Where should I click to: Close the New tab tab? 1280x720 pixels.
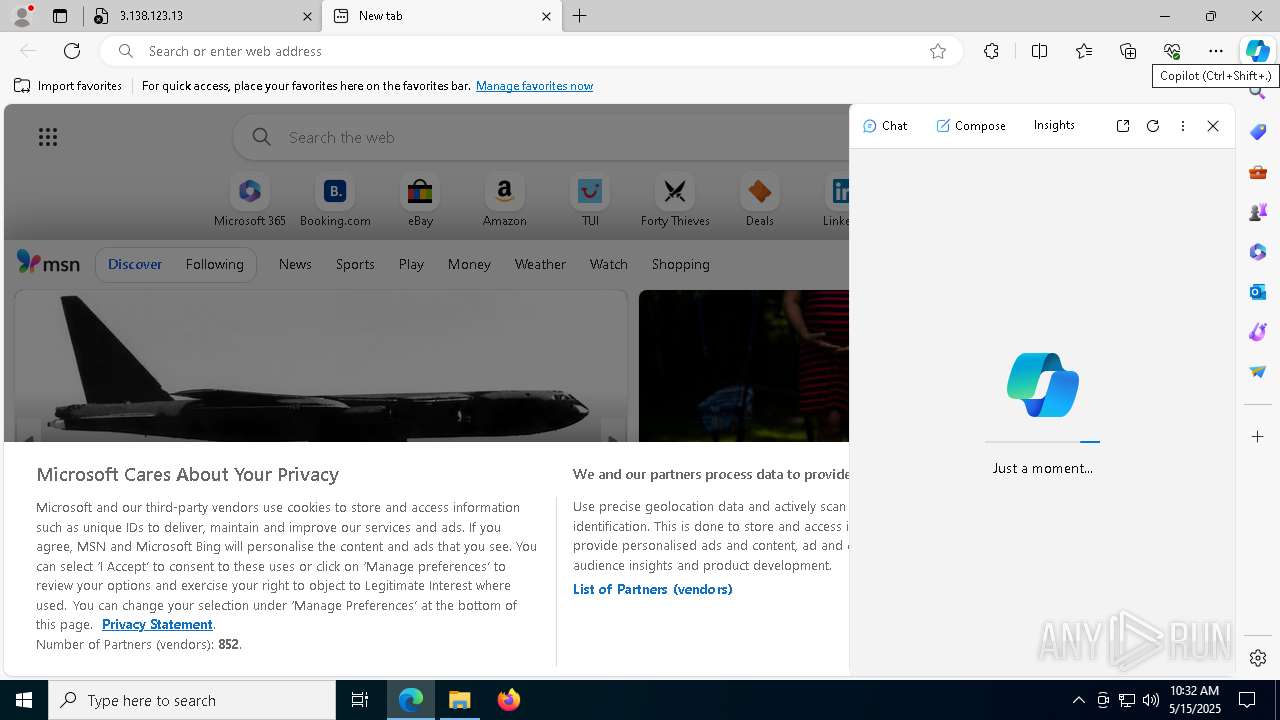(x=546, y=16)
